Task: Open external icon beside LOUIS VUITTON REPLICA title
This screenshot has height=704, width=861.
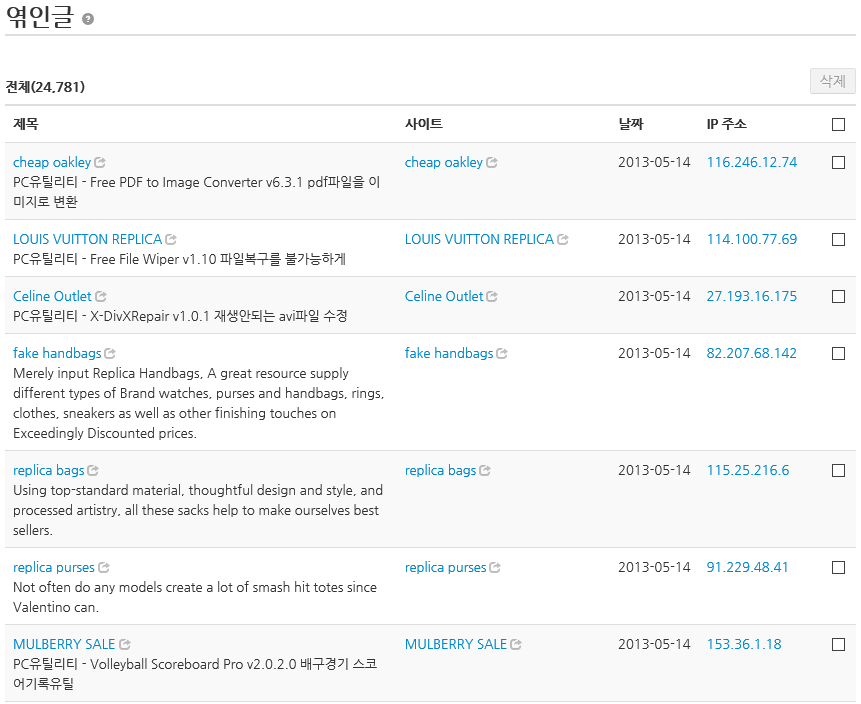Action: (171, 239)
